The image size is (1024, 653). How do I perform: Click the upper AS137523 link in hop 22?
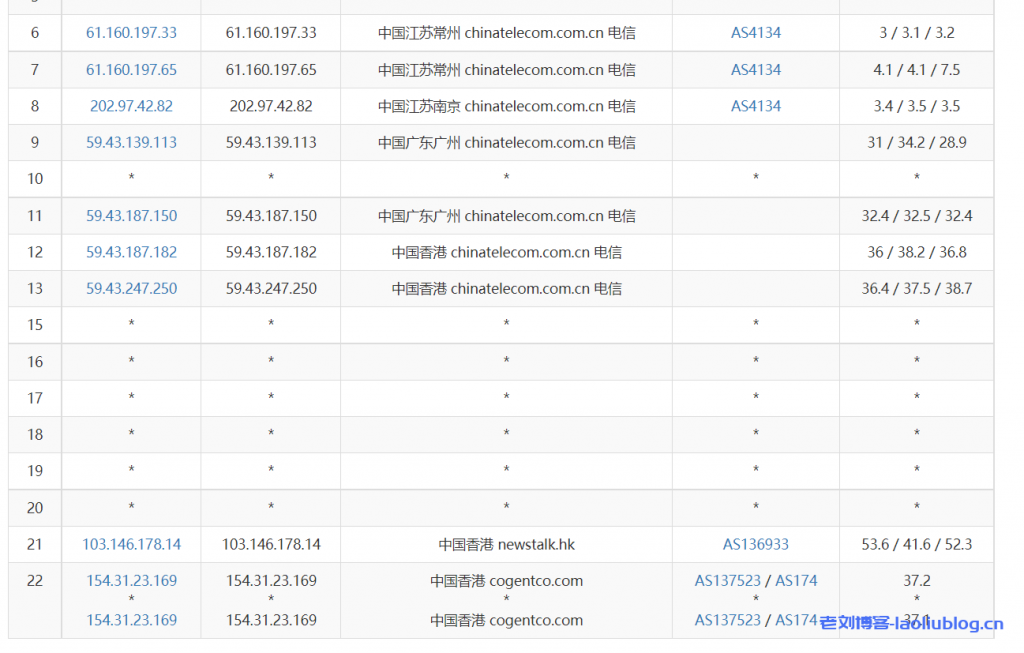(727, 581)
